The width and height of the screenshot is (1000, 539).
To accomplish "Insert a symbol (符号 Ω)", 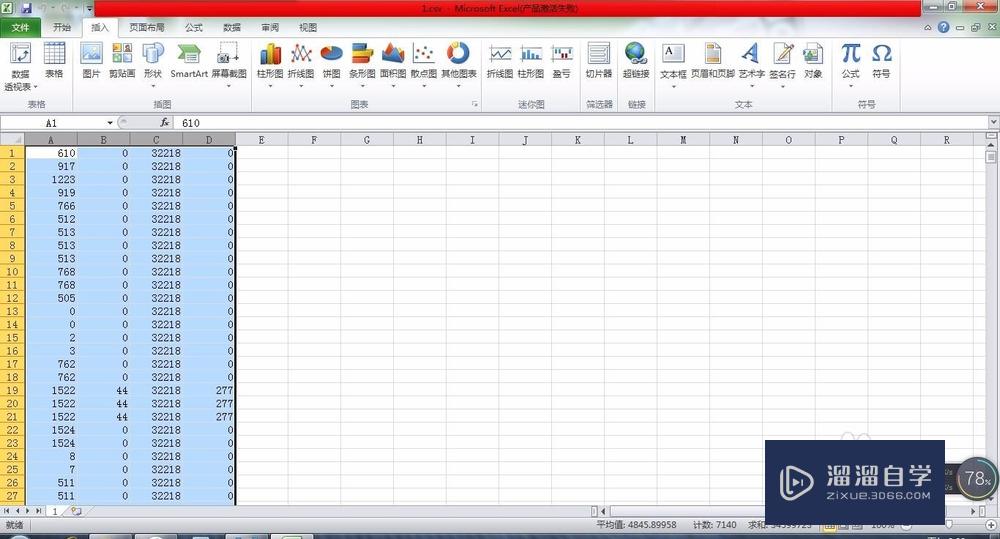I will pyautogui.click(x=881, y=61).
